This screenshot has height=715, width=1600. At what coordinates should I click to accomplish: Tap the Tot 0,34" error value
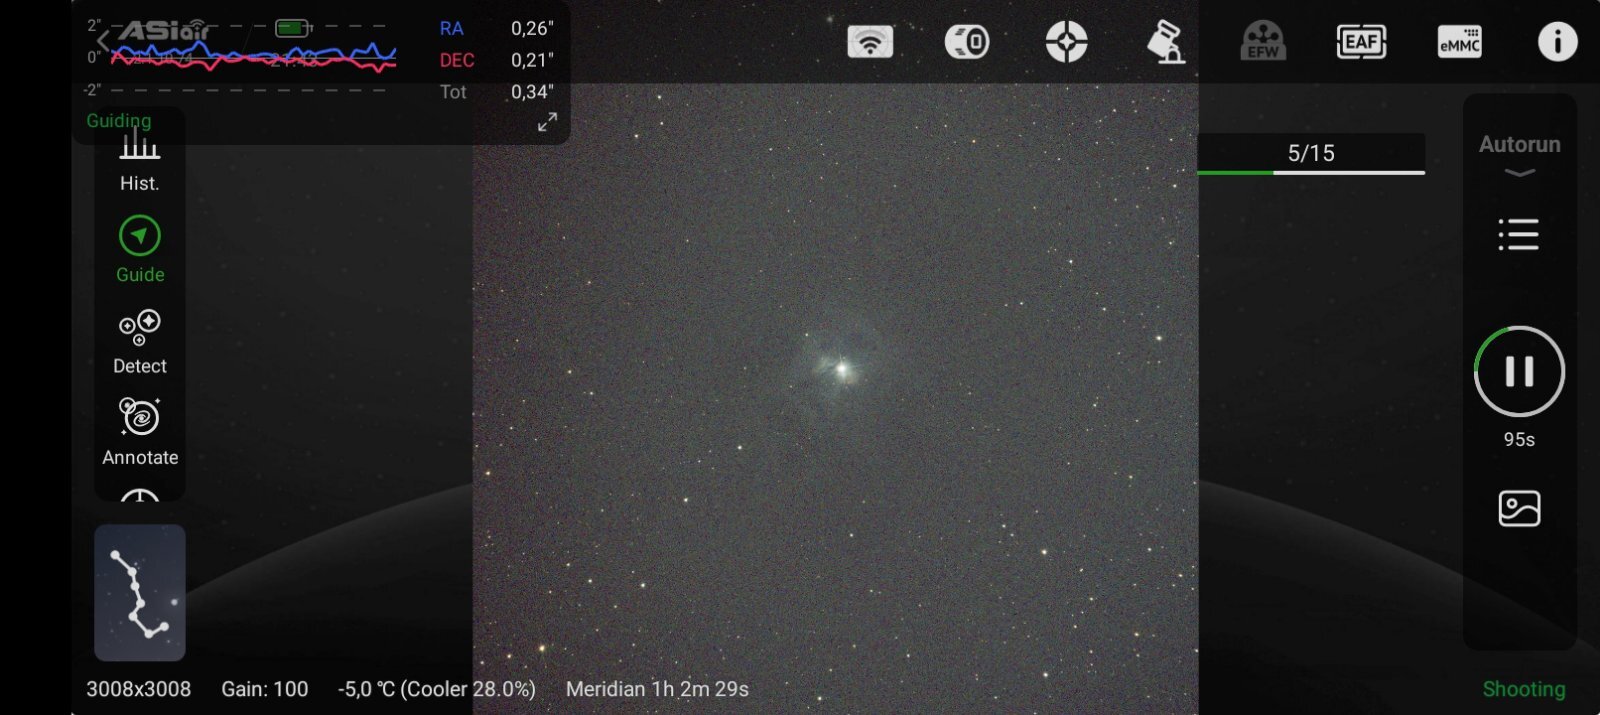532,92
